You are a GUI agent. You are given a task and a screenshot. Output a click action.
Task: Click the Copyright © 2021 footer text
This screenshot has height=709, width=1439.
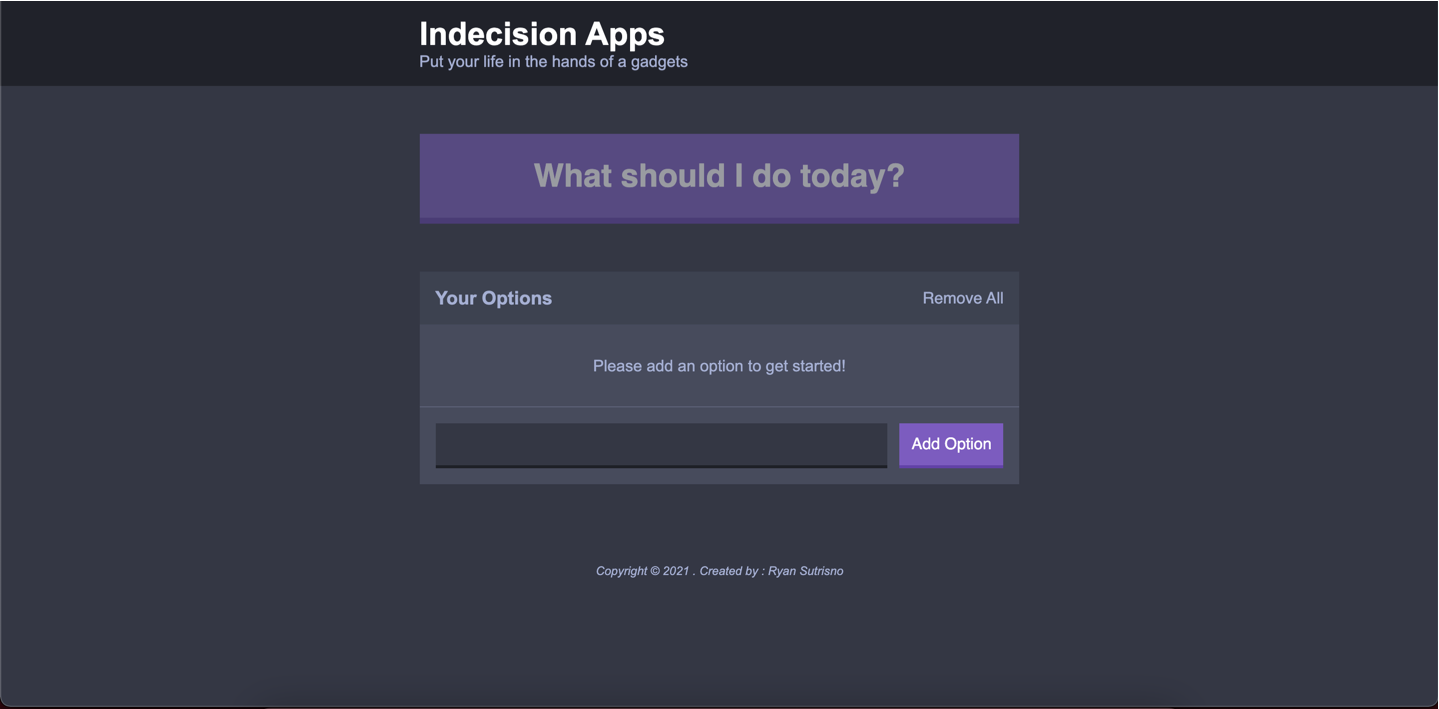[x=642, y=571]
